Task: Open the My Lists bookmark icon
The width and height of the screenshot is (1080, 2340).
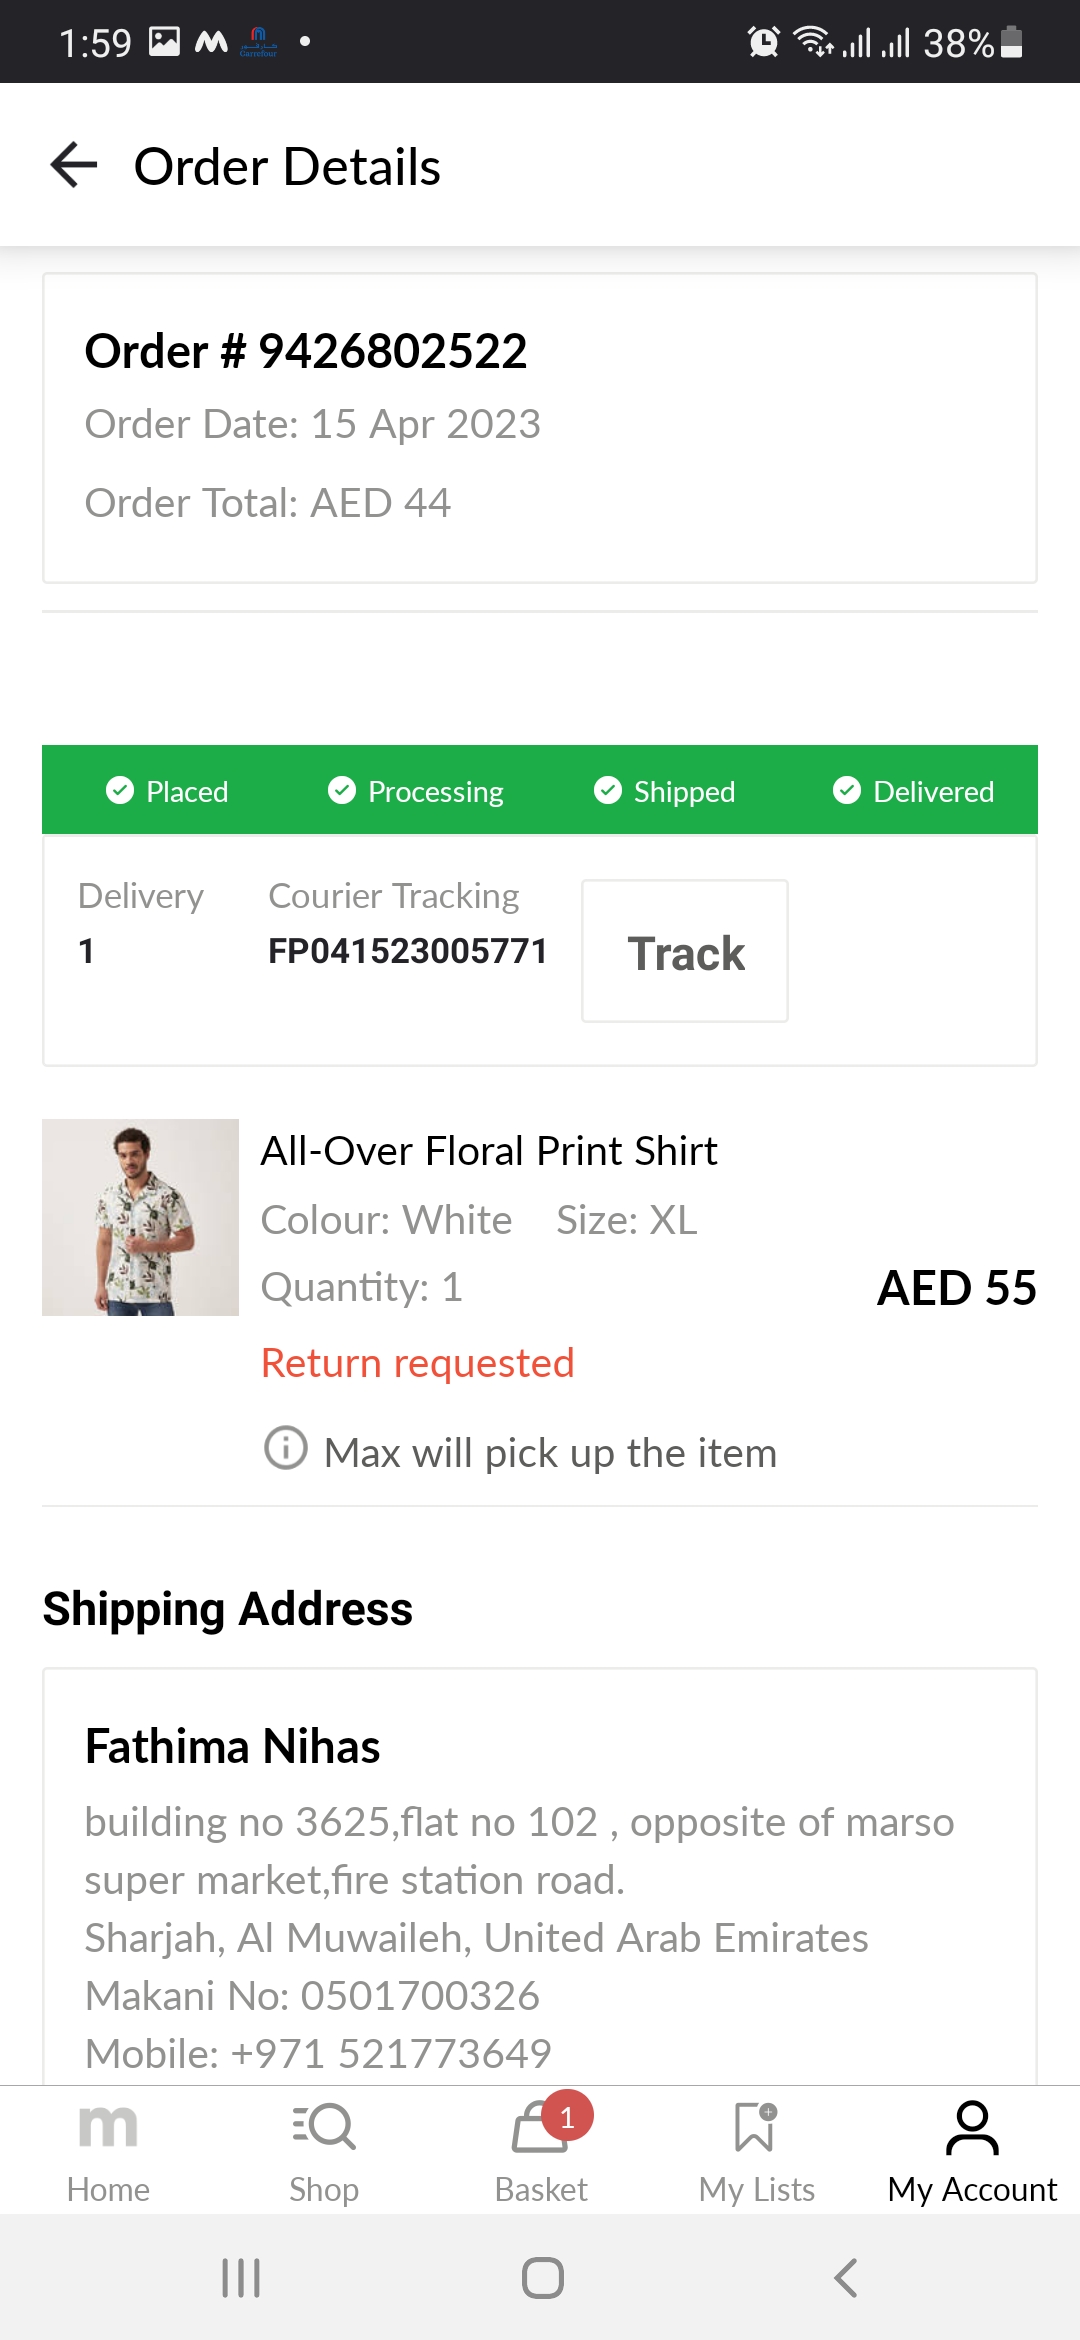Action: point(756,2126)
